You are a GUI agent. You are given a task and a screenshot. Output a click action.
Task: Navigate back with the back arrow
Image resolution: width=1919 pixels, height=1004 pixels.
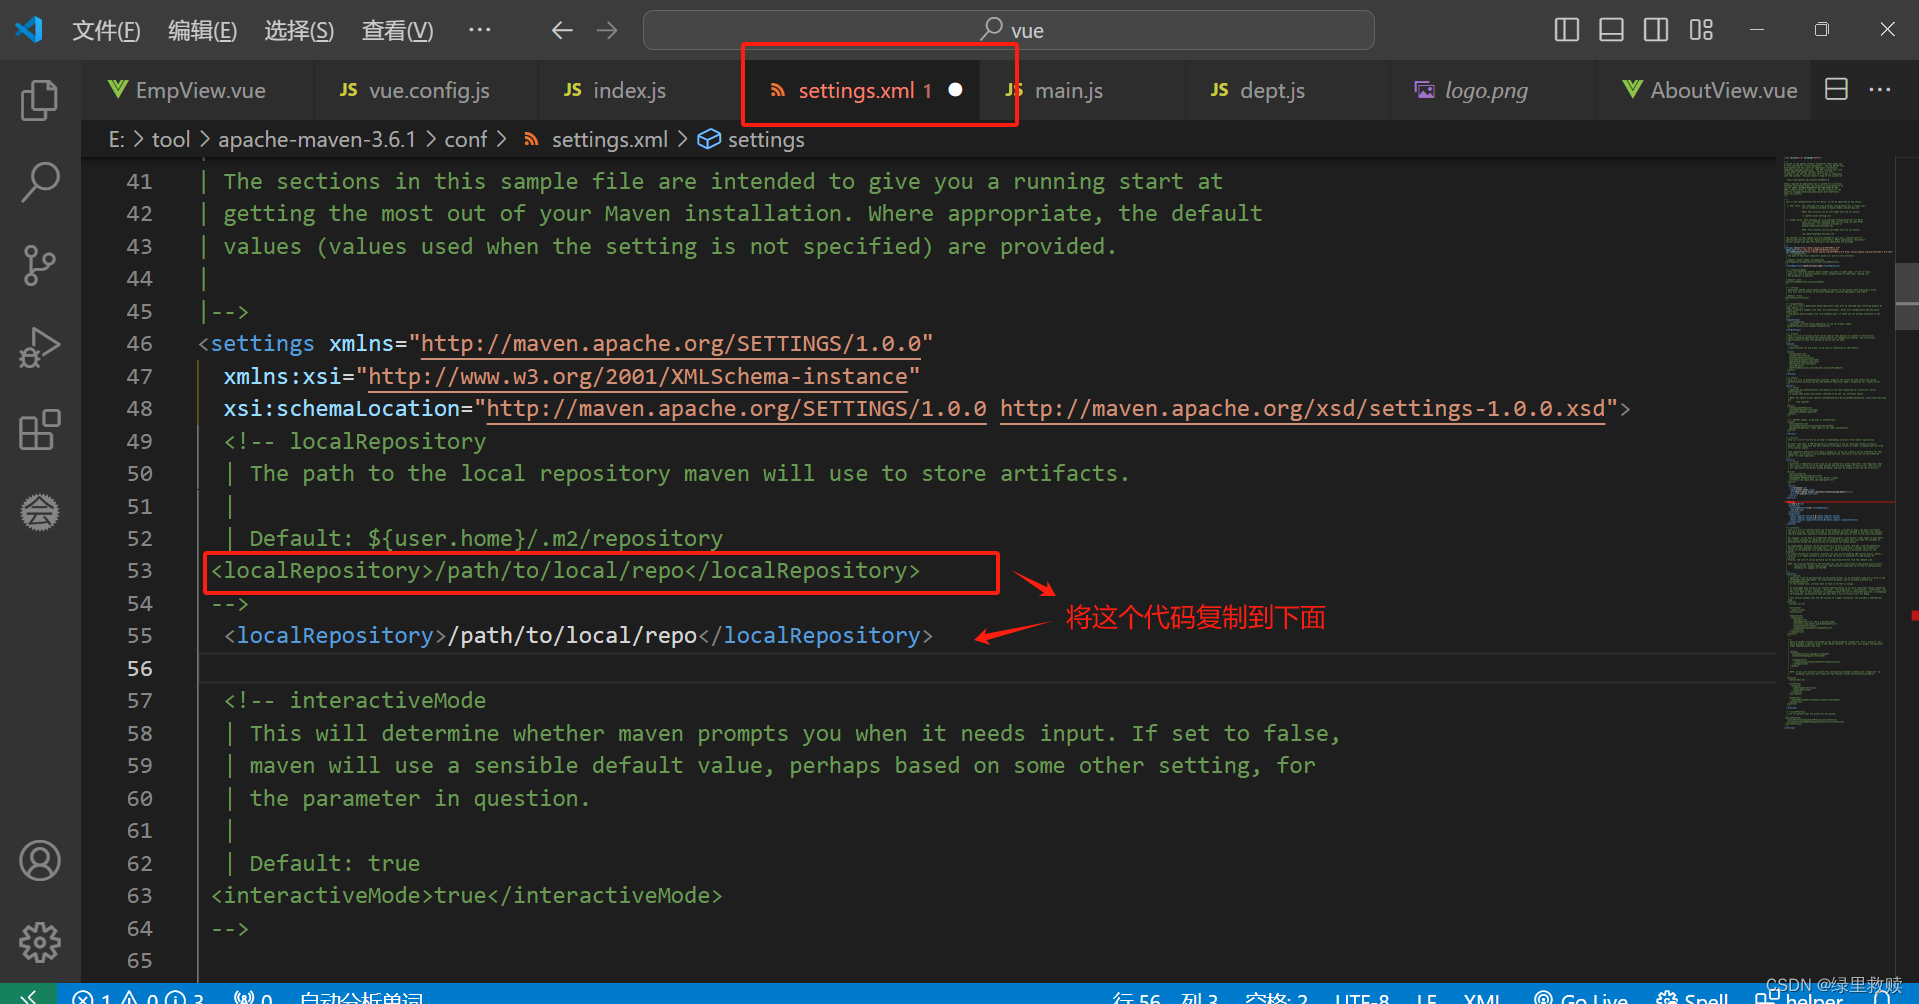(562, 30)
